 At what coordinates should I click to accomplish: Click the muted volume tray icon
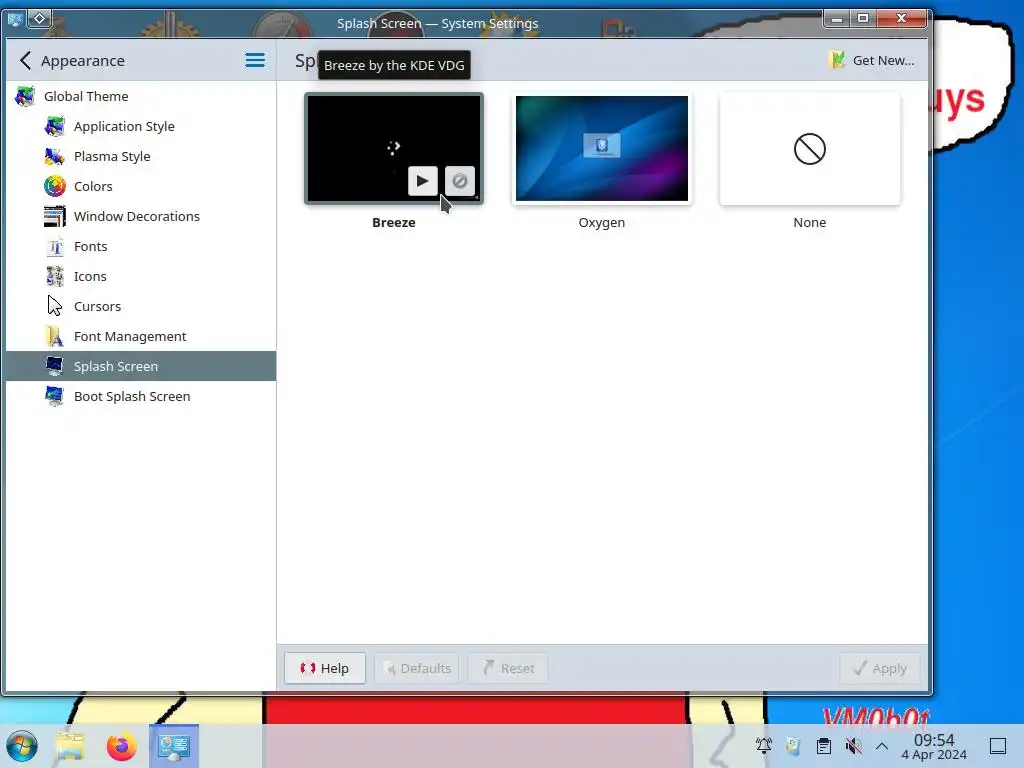click(x=853, y=746)
